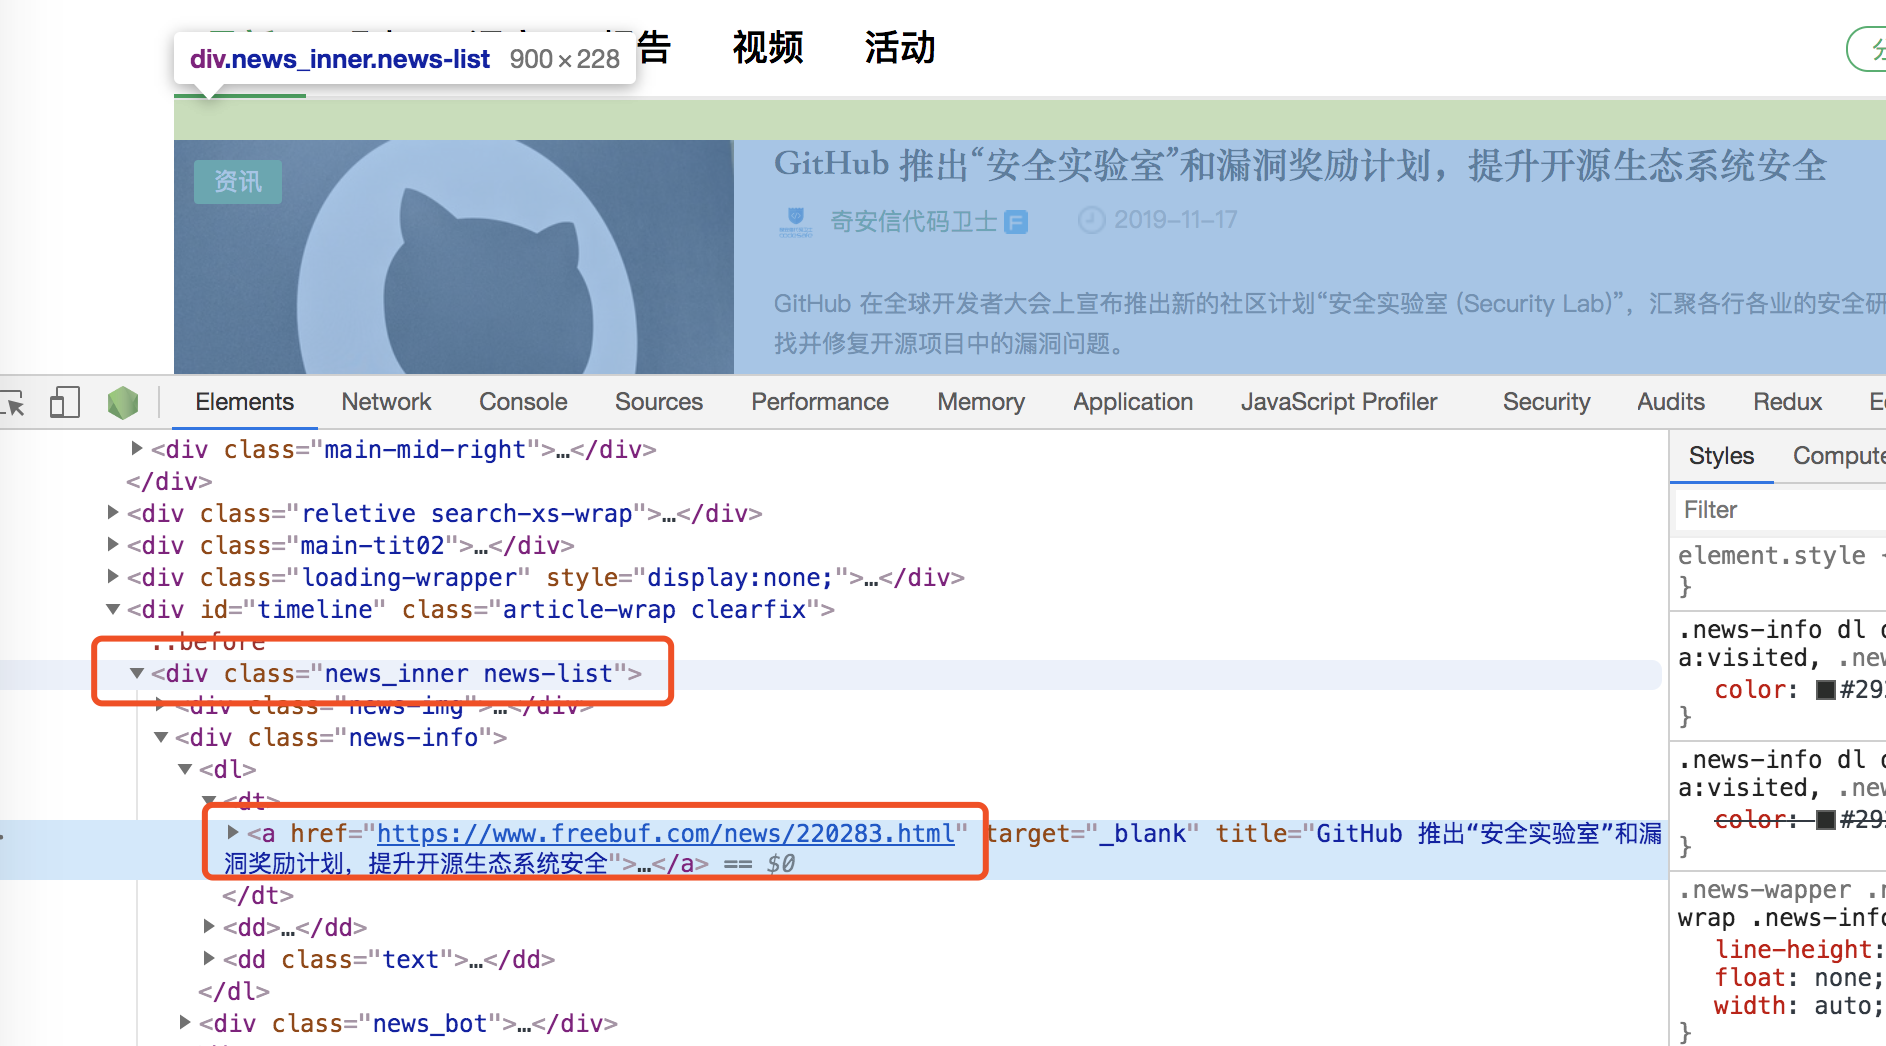Viewport: 1886px width, 1046px height.
Task: Open the Performance tab
Action: pos(820,402)
